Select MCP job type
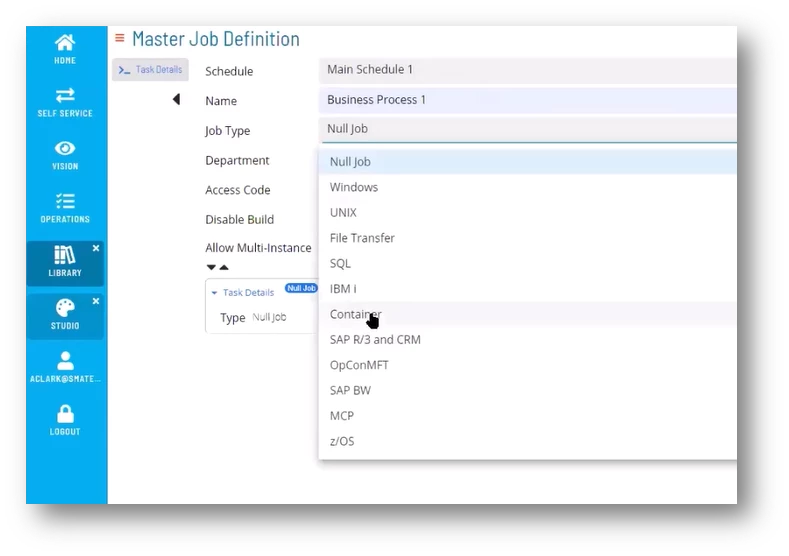The image size is (789, 556). tap(528, 416)
